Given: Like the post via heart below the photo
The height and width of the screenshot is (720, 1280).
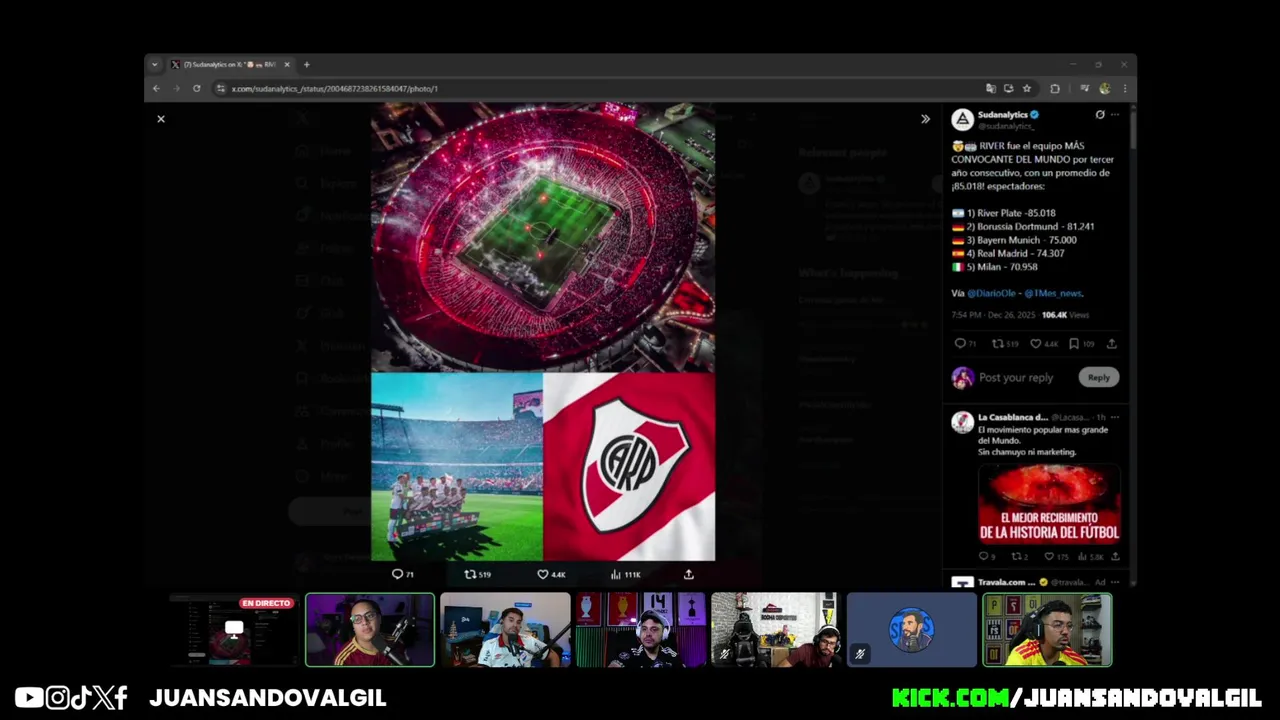Looking at the screenshot, I should pos(551,574).
